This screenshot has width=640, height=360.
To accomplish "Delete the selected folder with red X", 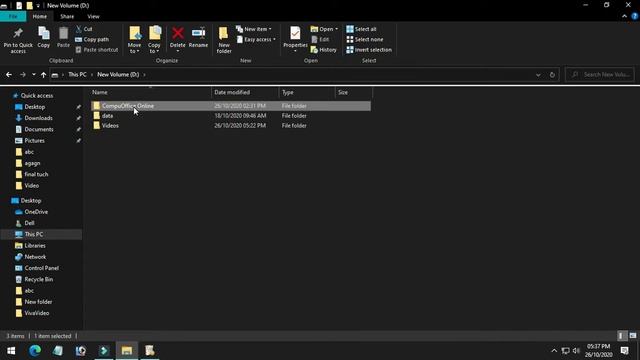I will pos(178,39).
